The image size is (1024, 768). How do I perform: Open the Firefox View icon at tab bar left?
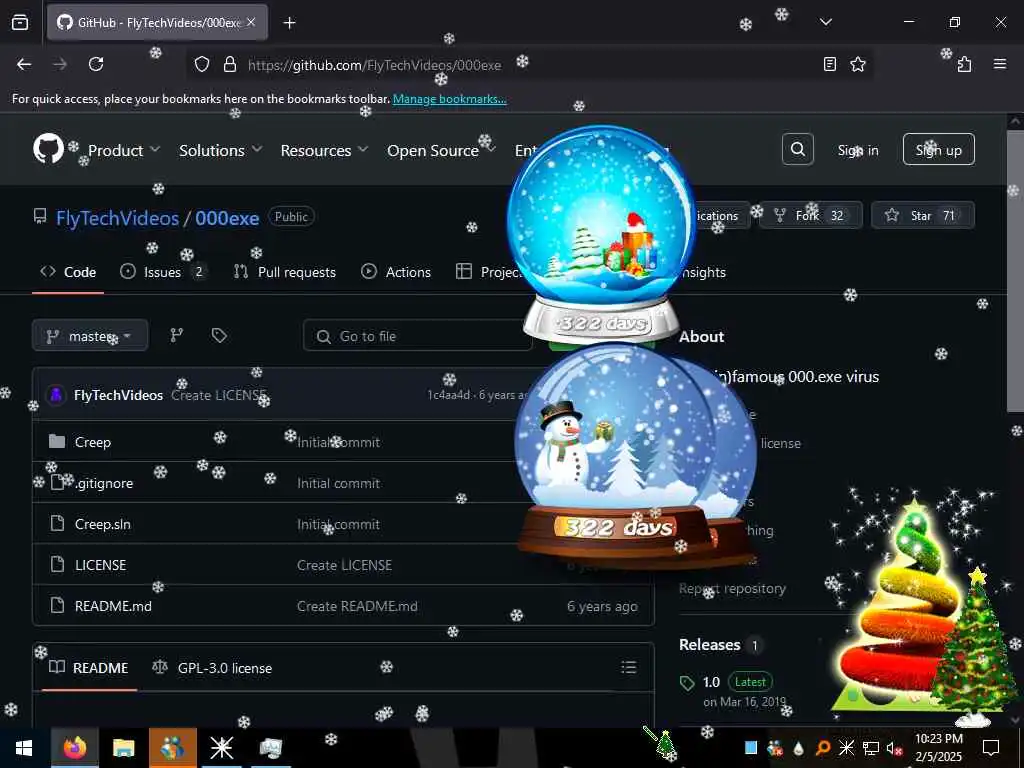tap(20, 22)
